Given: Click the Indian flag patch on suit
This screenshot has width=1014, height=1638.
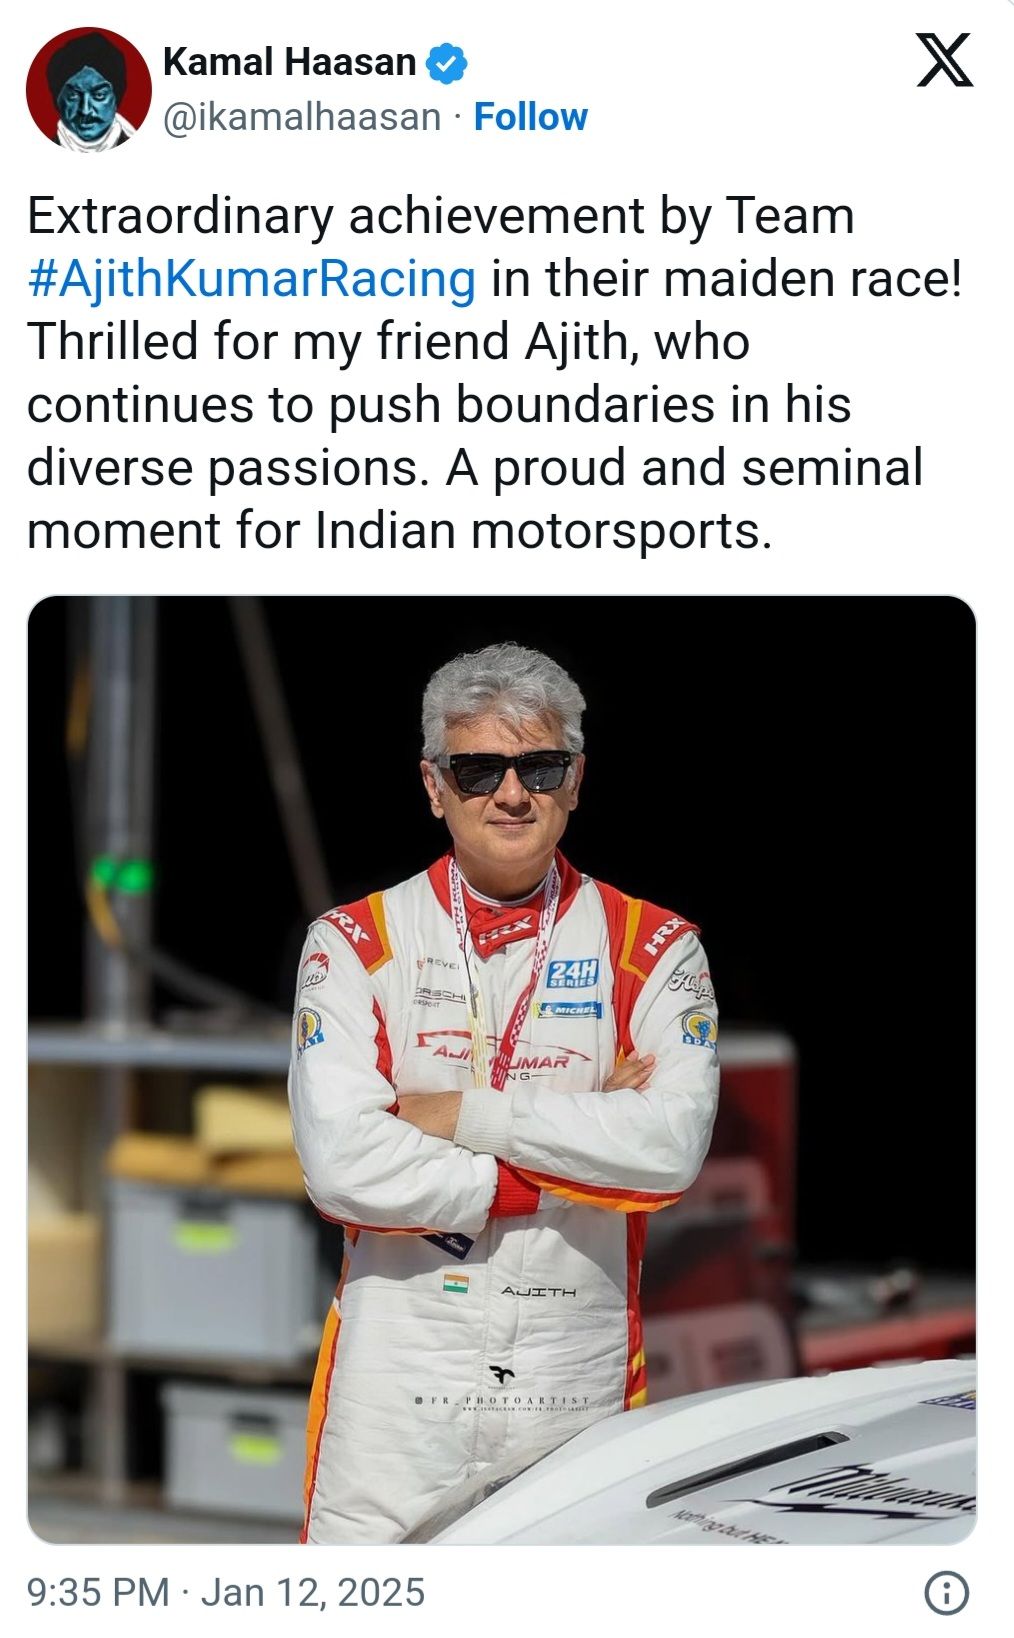Looking at the screenshot, I should coord(456,1283).
